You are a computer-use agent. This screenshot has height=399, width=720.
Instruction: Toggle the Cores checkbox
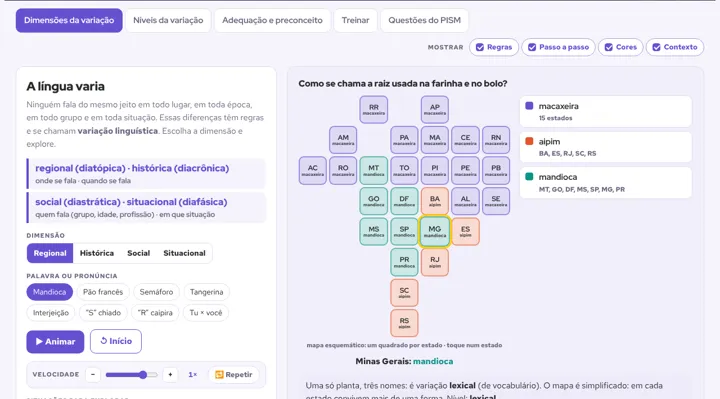point(620,47)
